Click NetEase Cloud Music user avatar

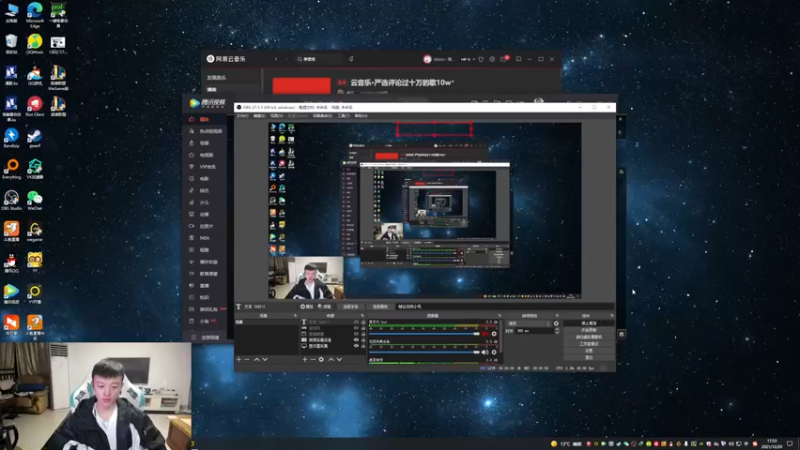(x=427, y=59)
